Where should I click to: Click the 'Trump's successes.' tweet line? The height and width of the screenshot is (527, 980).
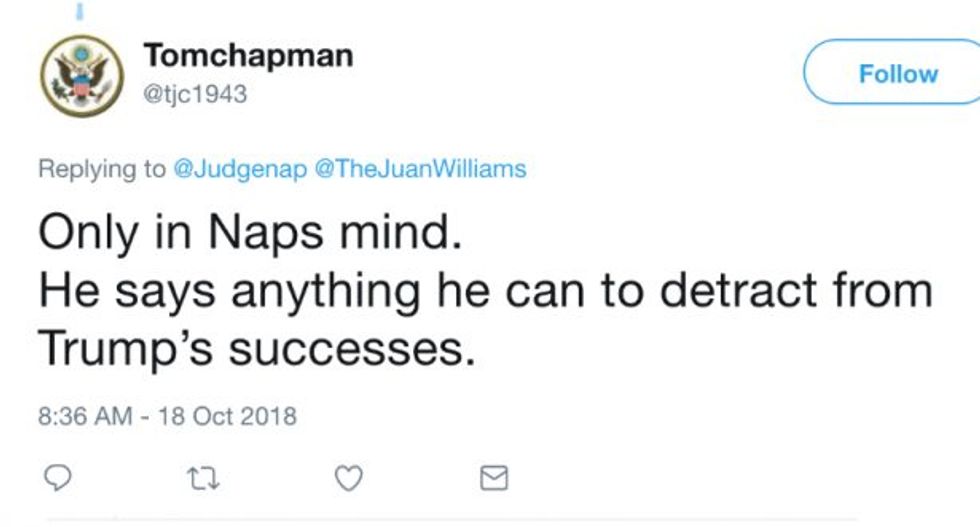coord(257,349)
